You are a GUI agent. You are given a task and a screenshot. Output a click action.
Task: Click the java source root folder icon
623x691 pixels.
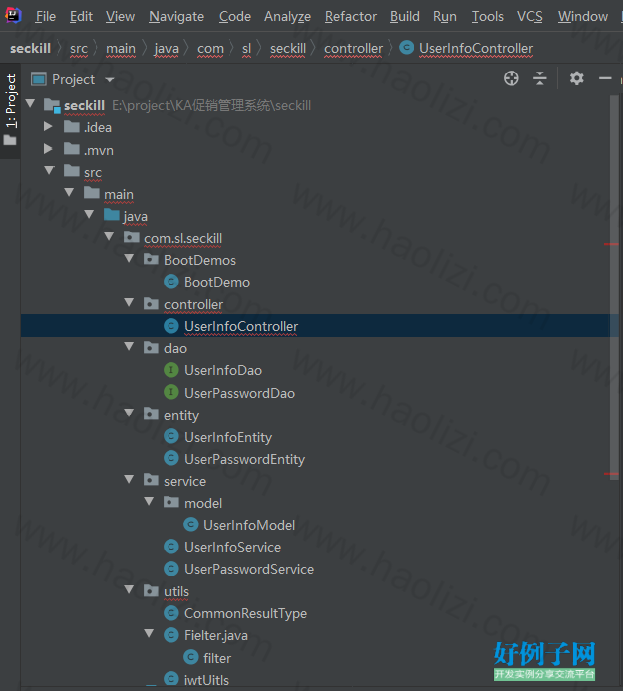[x=112, y=215]
